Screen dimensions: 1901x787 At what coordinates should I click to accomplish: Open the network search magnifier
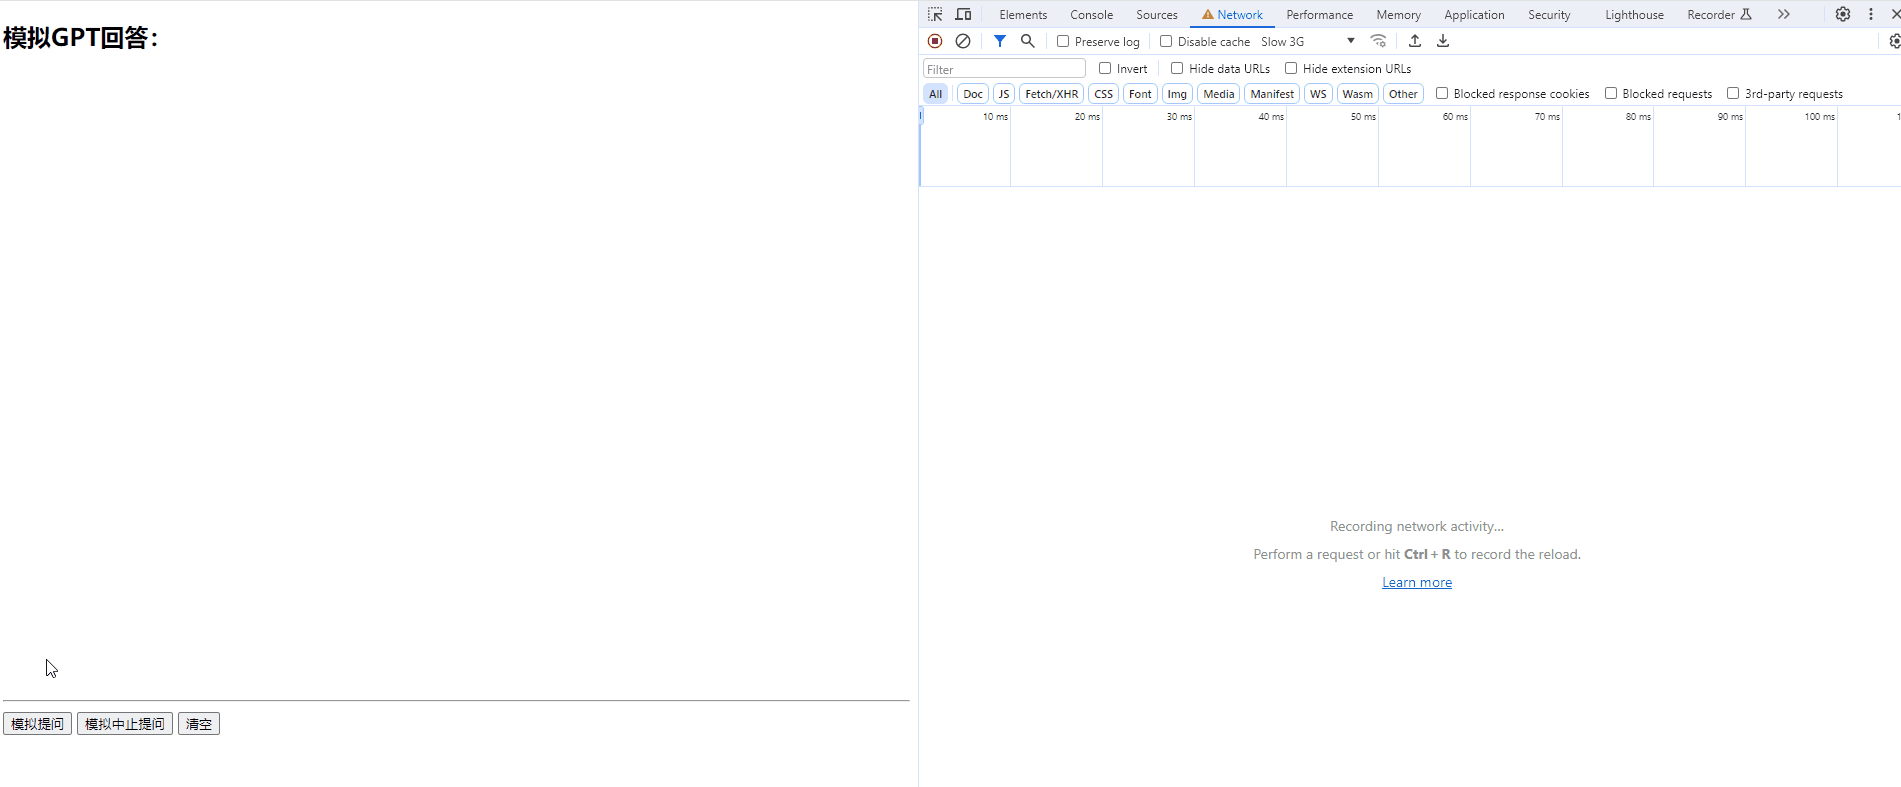1027,41
